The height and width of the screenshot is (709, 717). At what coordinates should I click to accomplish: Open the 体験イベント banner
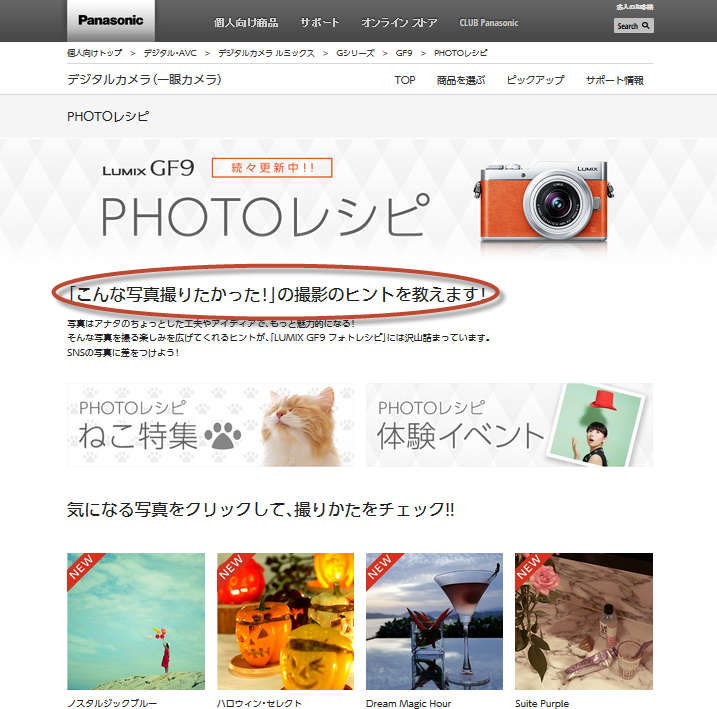[509, 425]
